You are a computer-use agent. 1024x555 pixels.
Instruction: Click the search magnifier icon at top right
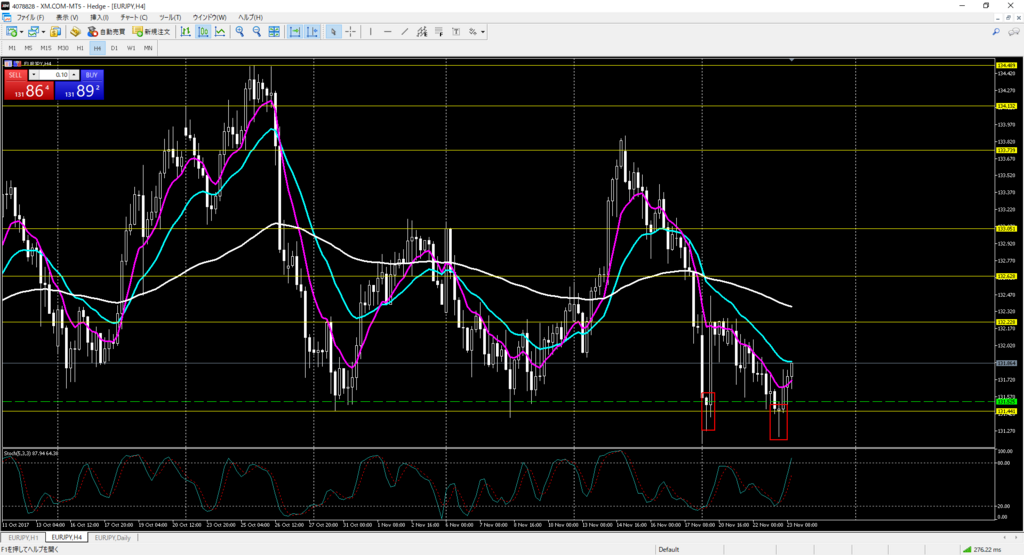(996, 31)
